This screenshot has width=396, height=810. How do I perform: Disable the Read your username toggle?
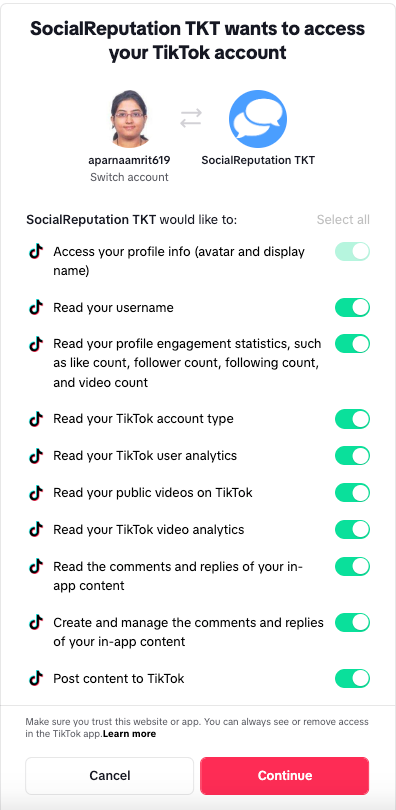coord(353,307)
